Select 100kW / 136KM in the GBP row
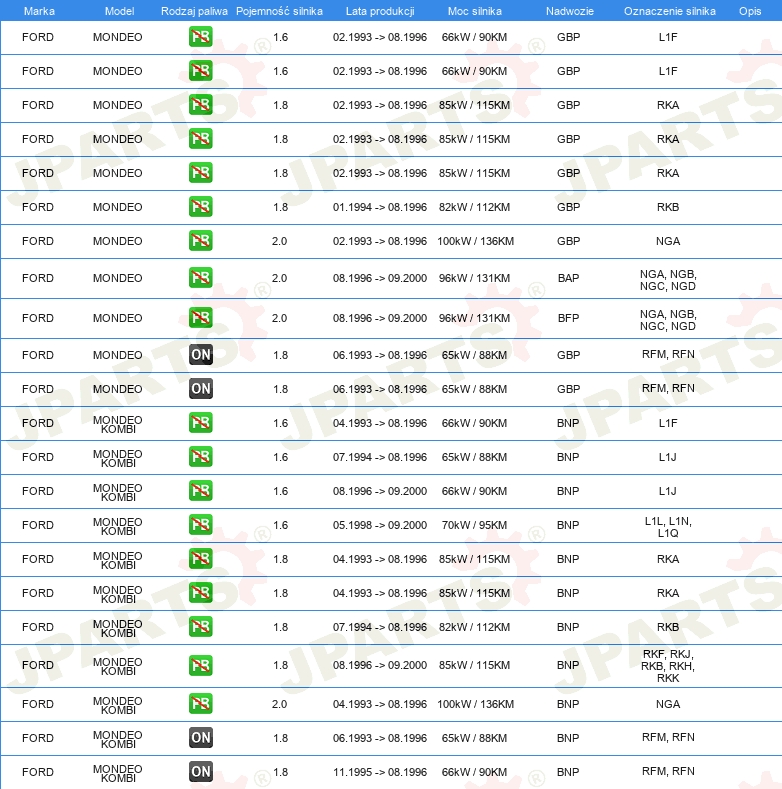782x789 pixels. (x=476, y=241)
